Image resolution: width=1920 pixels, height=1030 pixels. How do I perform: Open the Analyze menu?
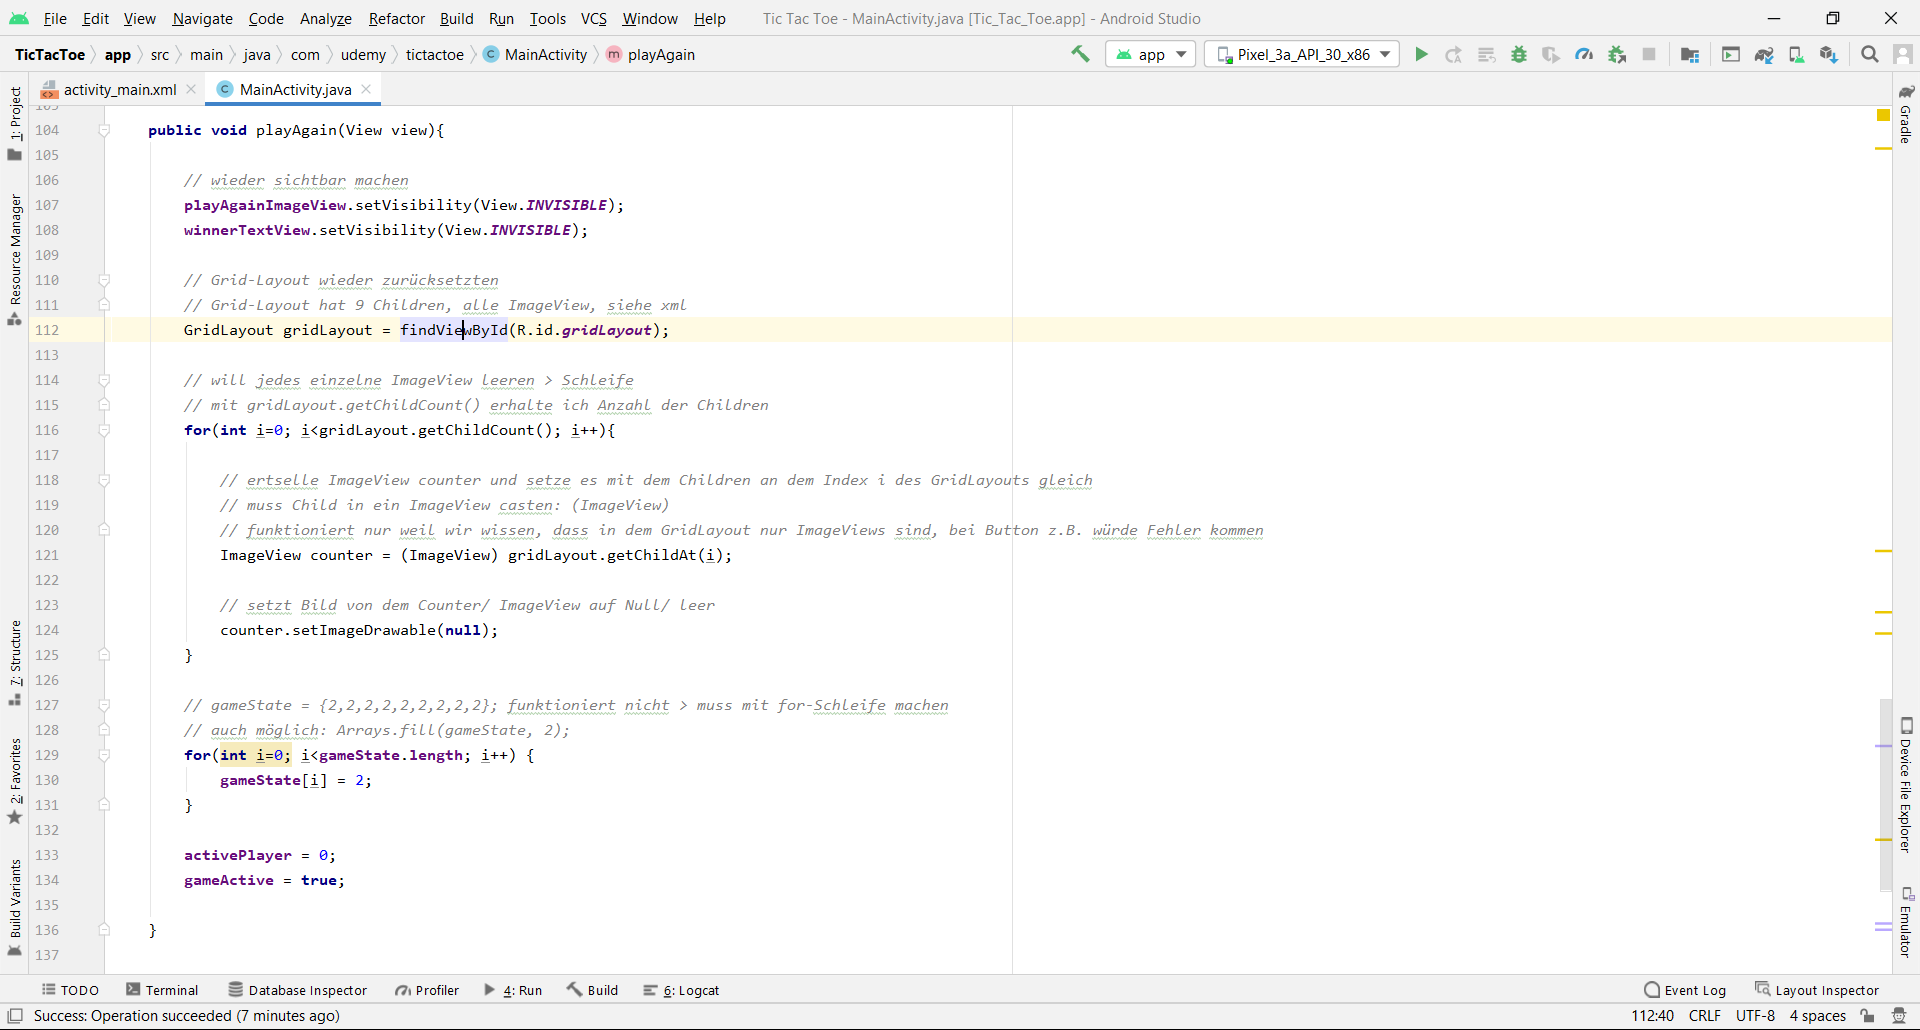coord(326,18)
